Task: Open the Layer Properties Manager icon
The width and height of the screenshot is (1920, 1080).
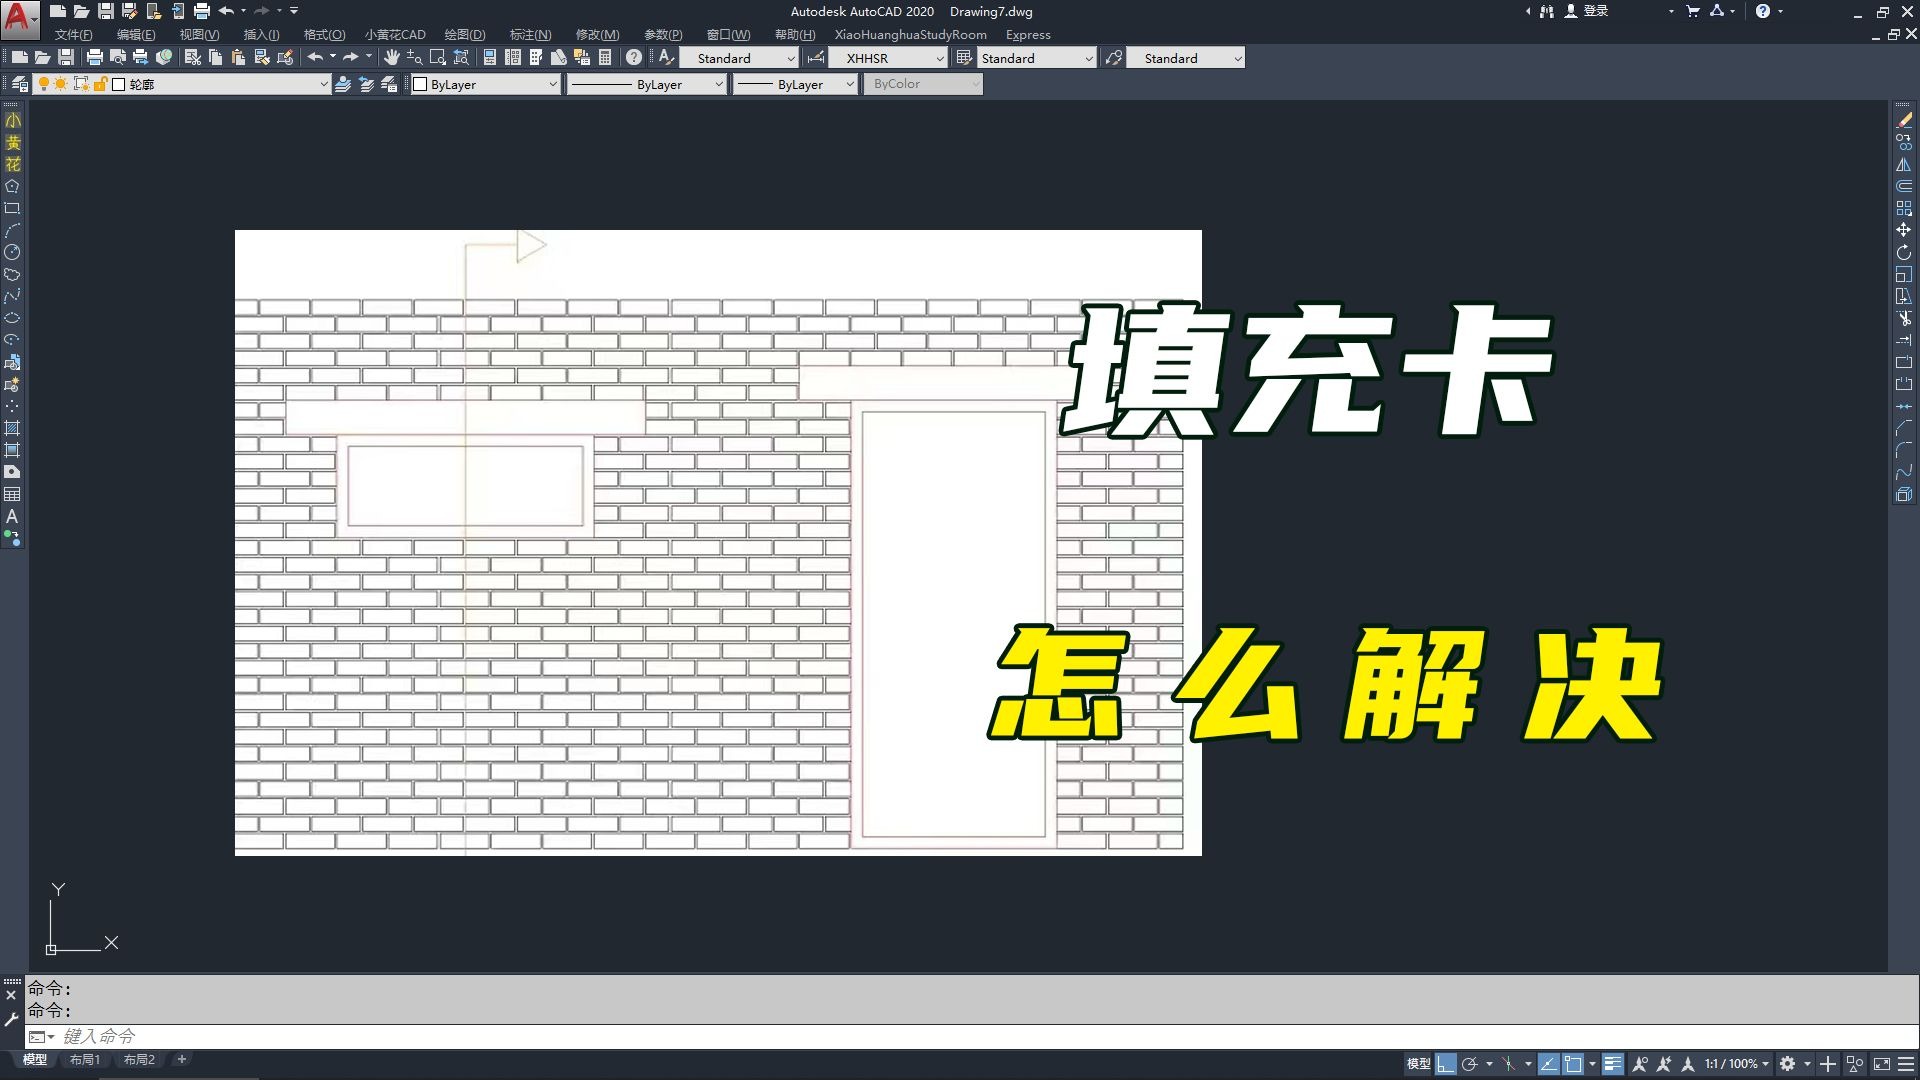Action: pos(20,84)
